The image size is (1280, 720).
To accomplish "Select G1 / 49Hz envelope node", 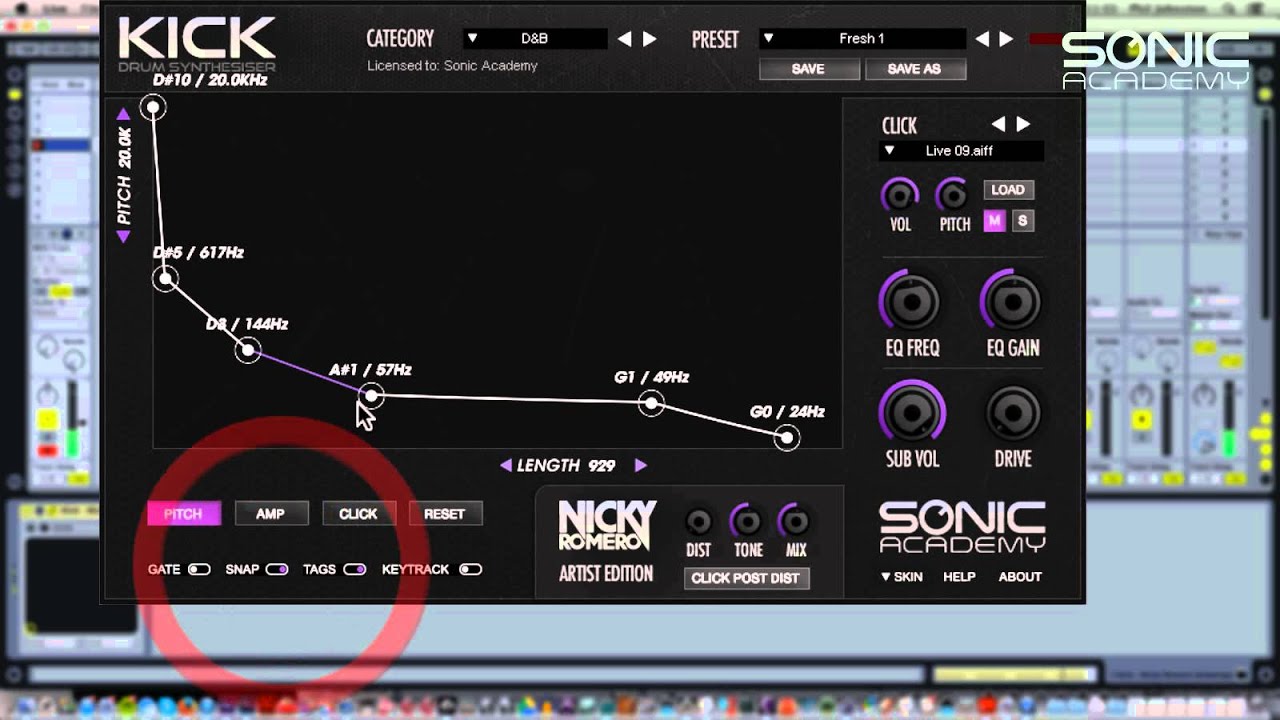I will [x=651, y=403].
